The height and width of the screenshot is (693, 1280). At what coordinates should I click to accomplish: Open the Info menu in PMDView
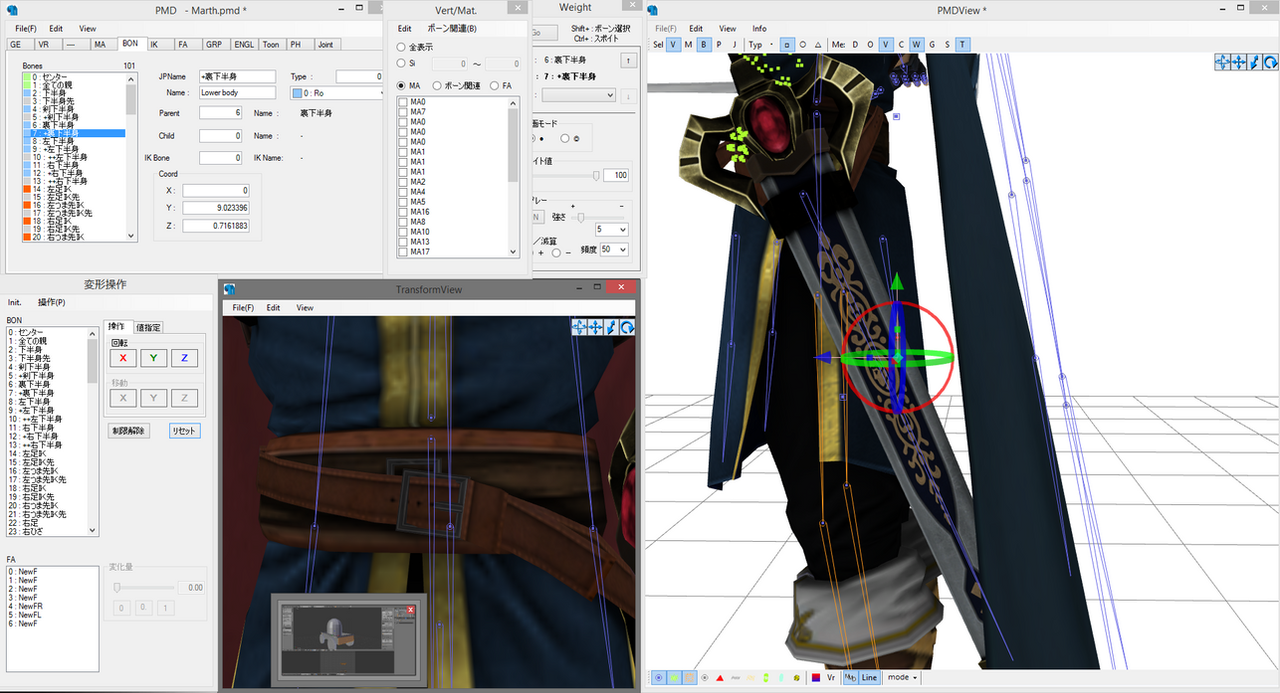(760, 28)
